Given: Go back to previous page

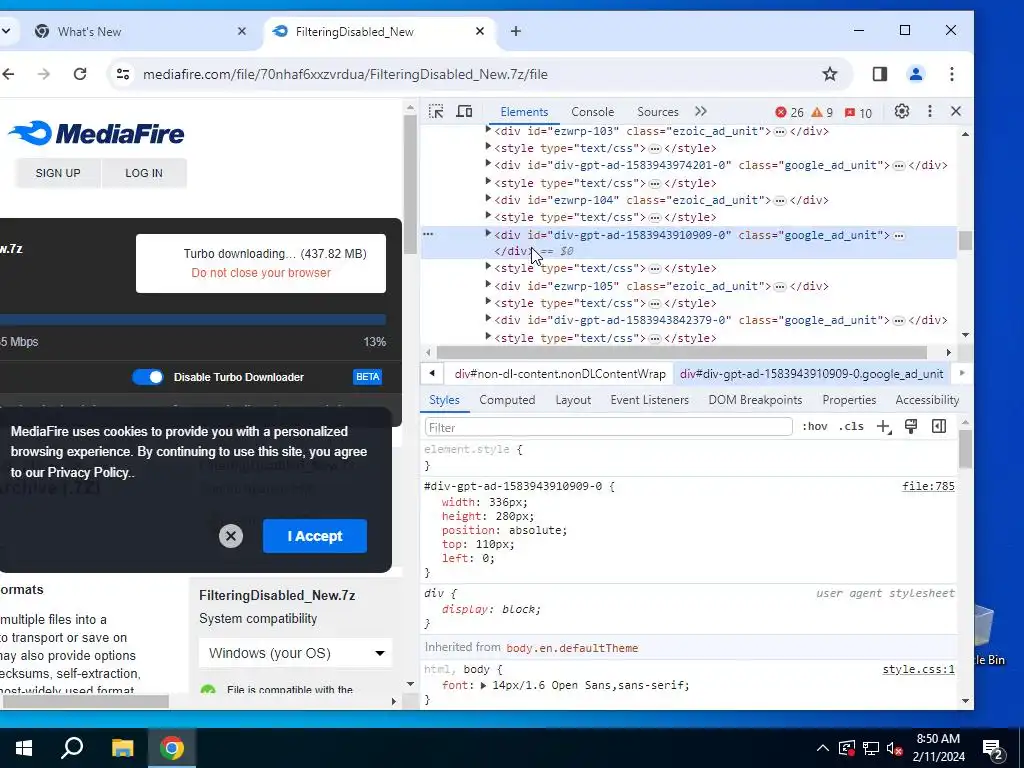Looking at the screenshot, I should [8, 74].
